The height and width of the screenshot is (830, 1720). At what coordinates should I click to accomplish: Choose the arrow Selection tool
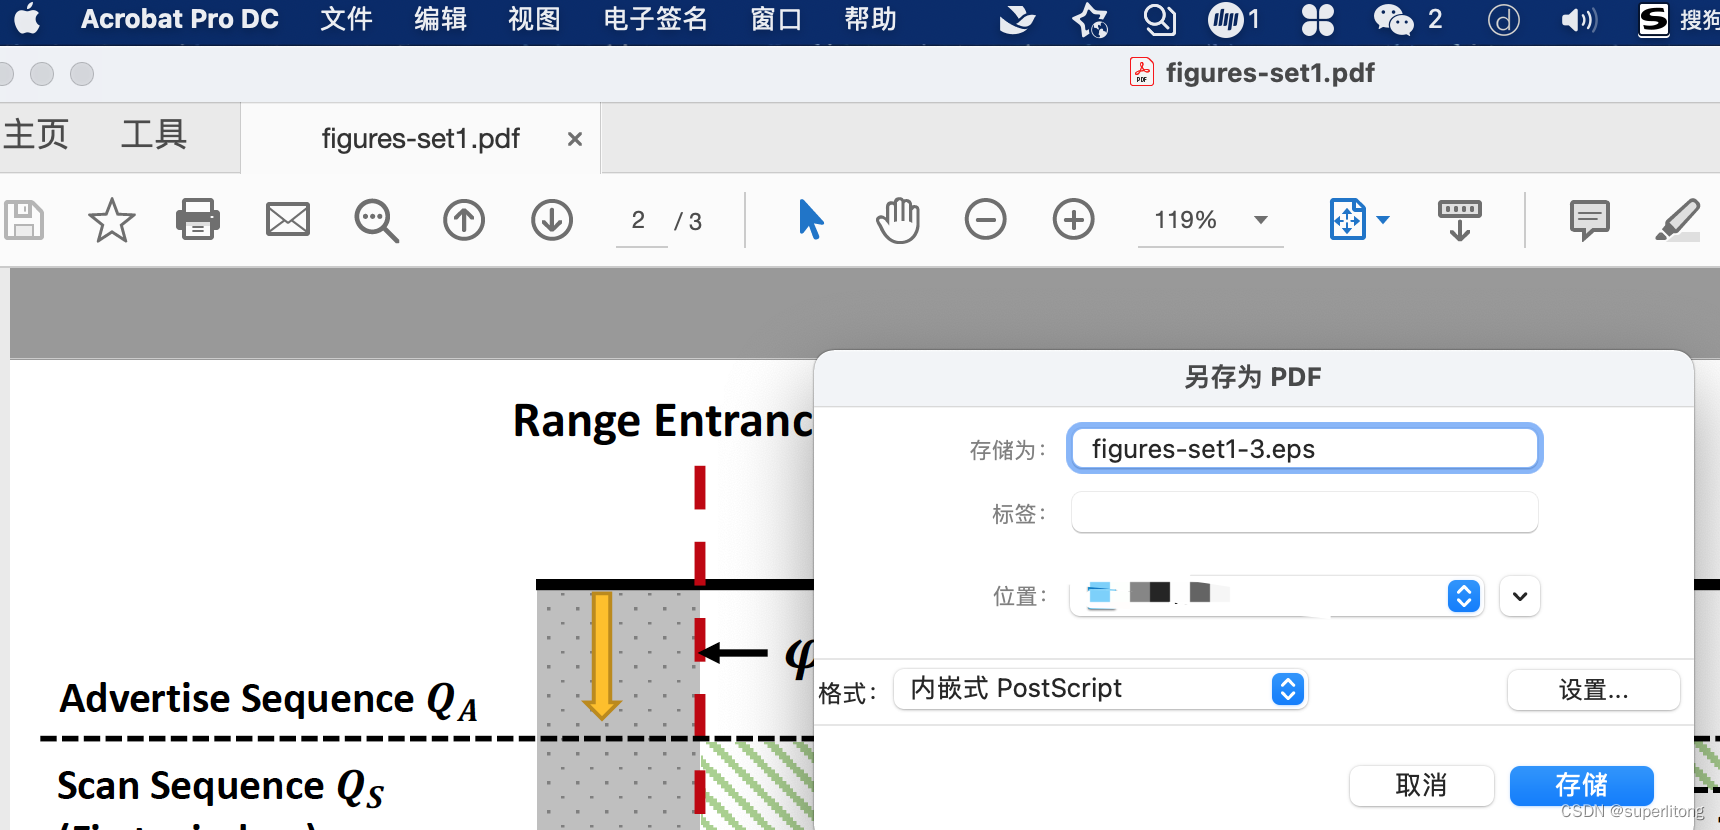tap(811, 220)
